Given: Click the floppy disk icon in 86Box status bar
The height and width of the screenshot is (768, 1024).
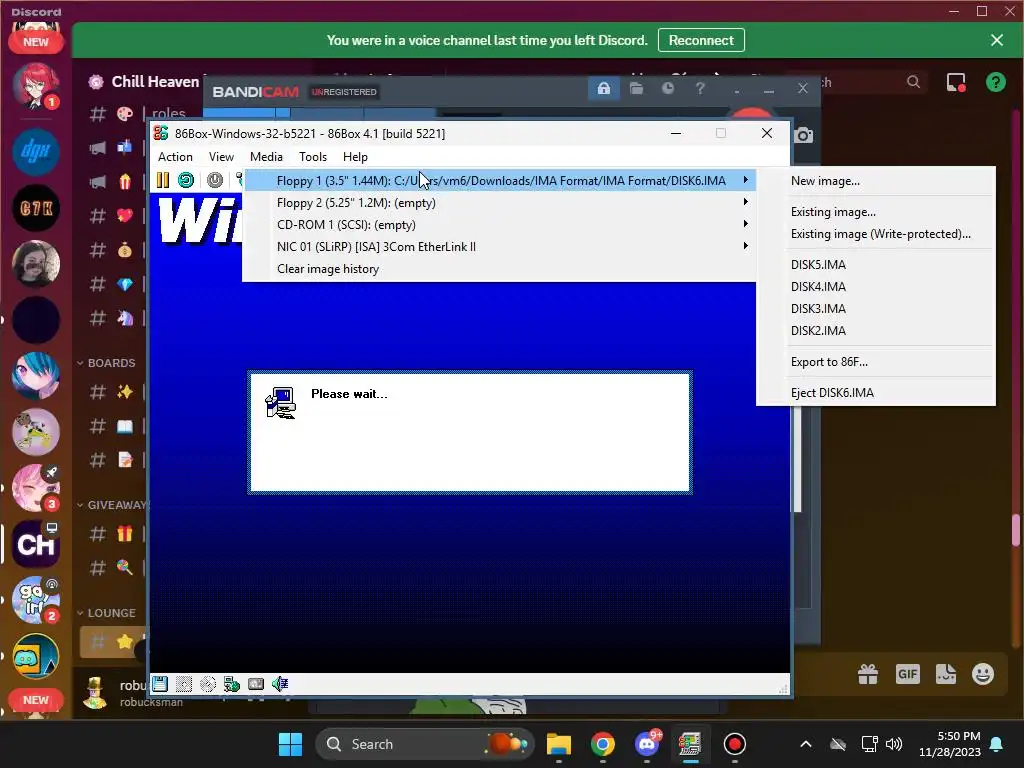Looking at the screenshot, I should tap(160, 684).
